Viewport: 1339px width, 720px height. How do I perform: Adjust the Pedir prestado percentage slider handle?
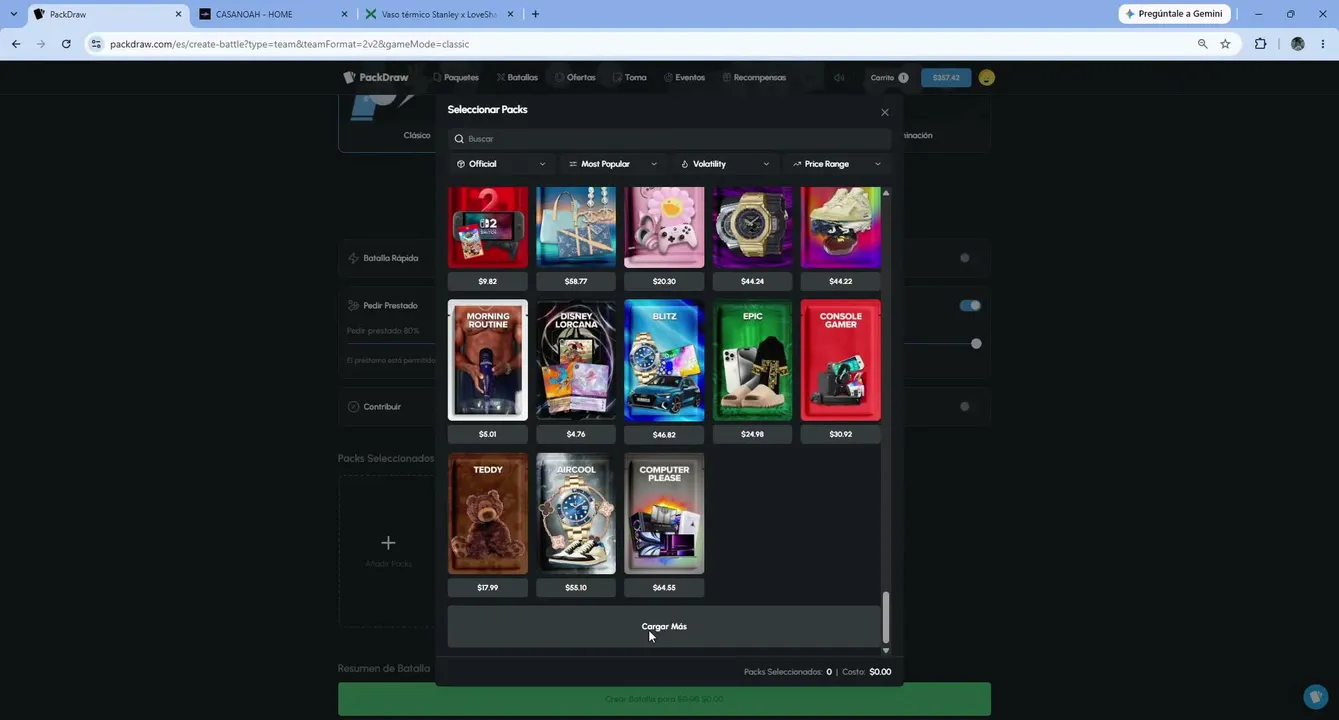point(976,343)
